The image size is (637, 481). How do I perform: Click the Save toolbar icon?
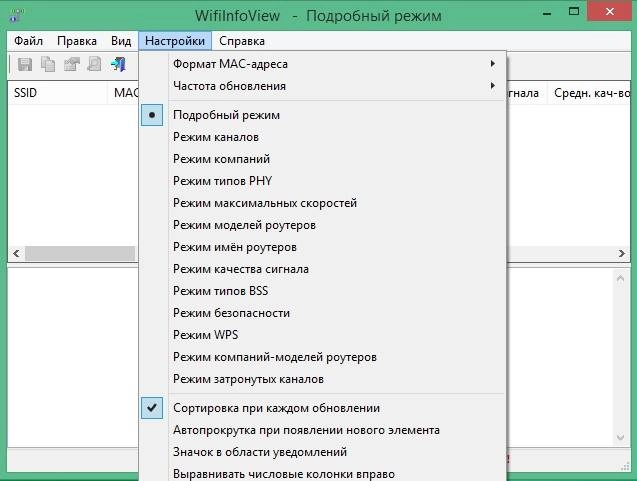(x=25, y=64)
